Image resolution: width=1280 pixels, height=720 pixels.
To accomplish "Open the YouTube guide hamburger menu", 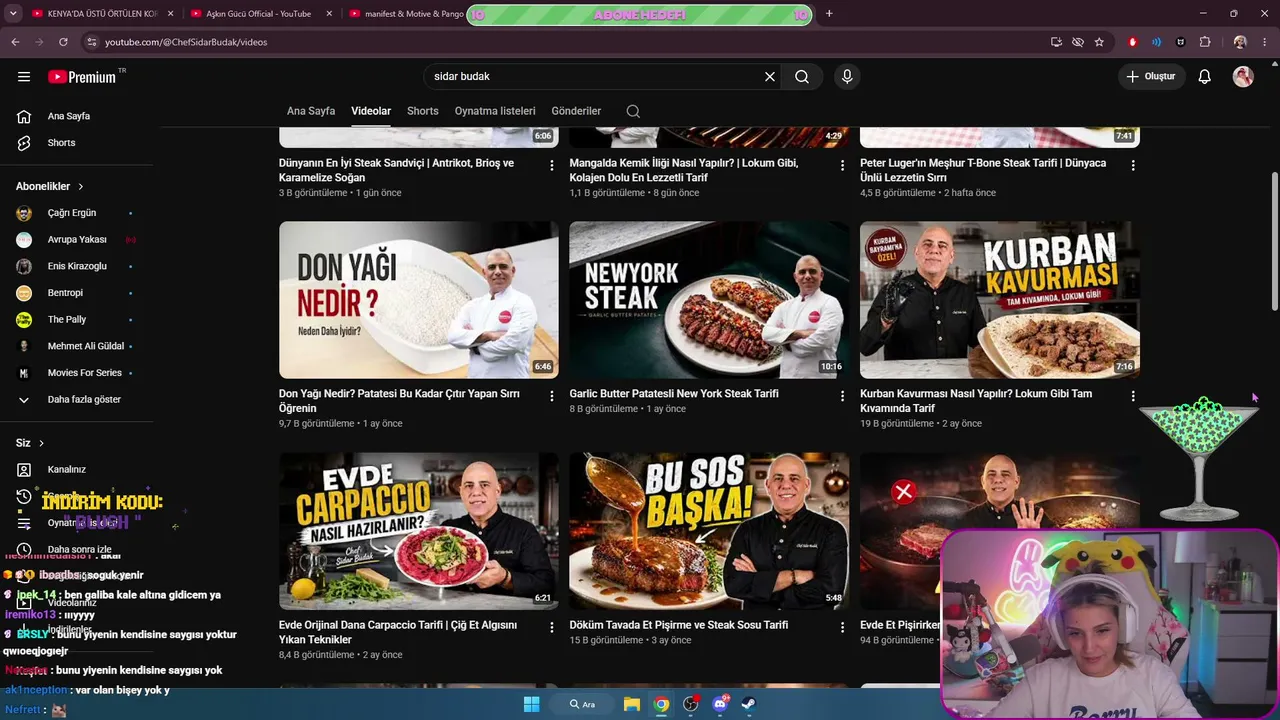I will pos(24,77).
